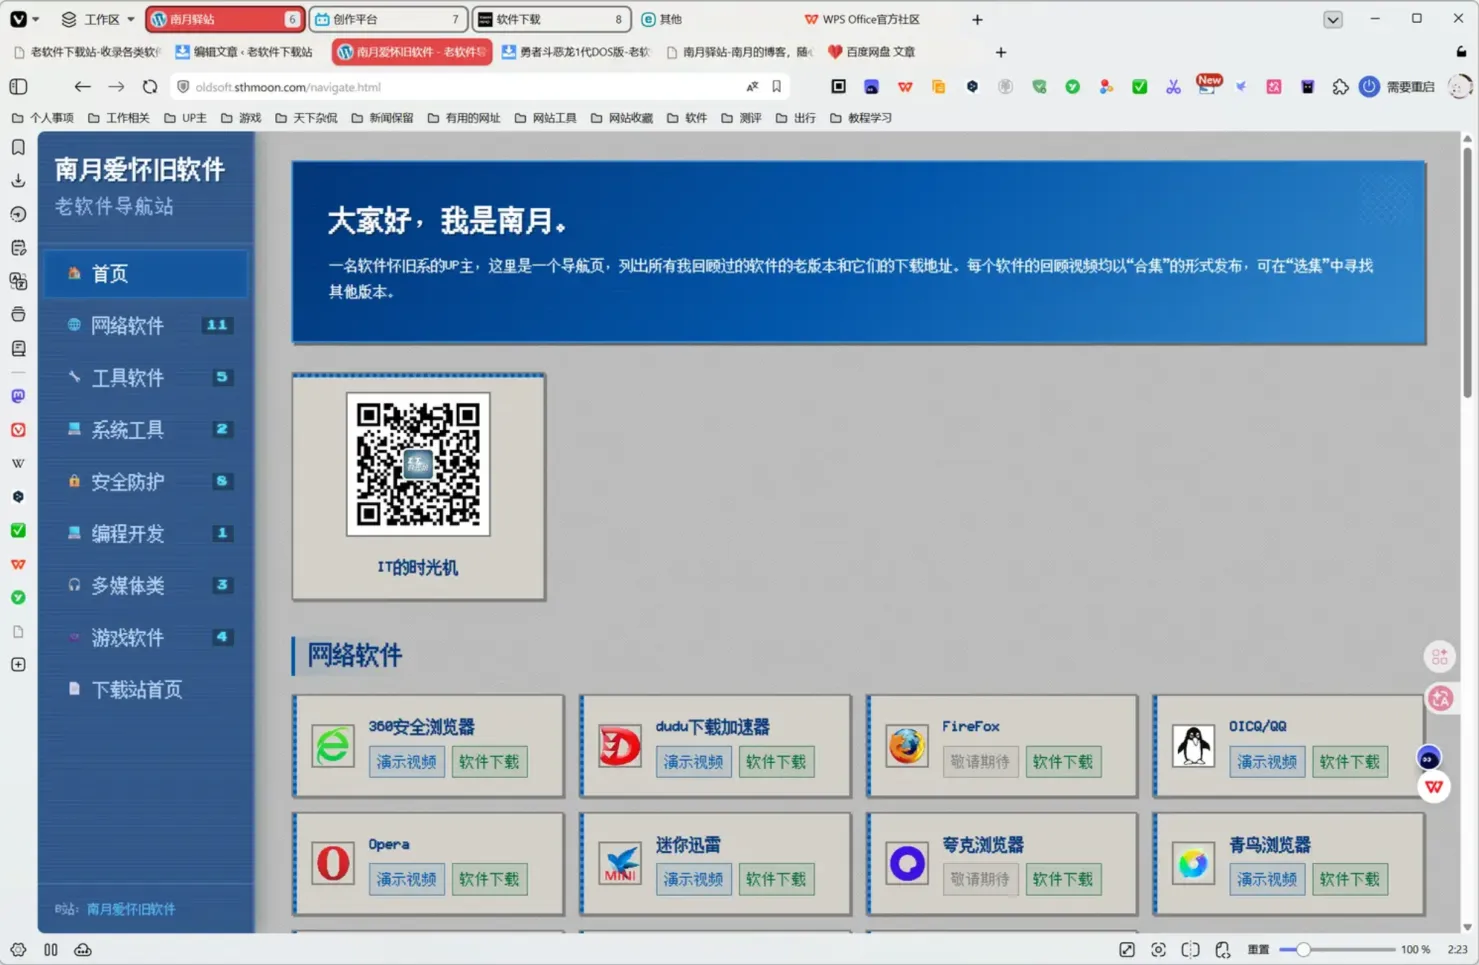Go back to the previous page
This screenshot has width=1479, height=965.
coord(82,87)
